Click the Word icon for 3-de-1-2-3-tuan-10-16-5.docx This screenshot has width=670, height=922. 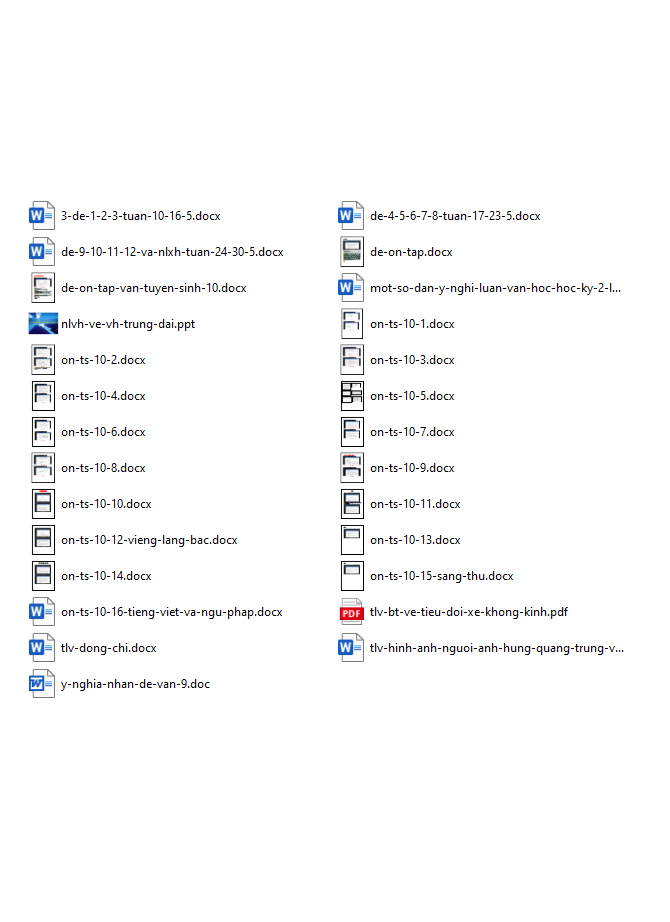pyautogui.click(x=42, y=216)
